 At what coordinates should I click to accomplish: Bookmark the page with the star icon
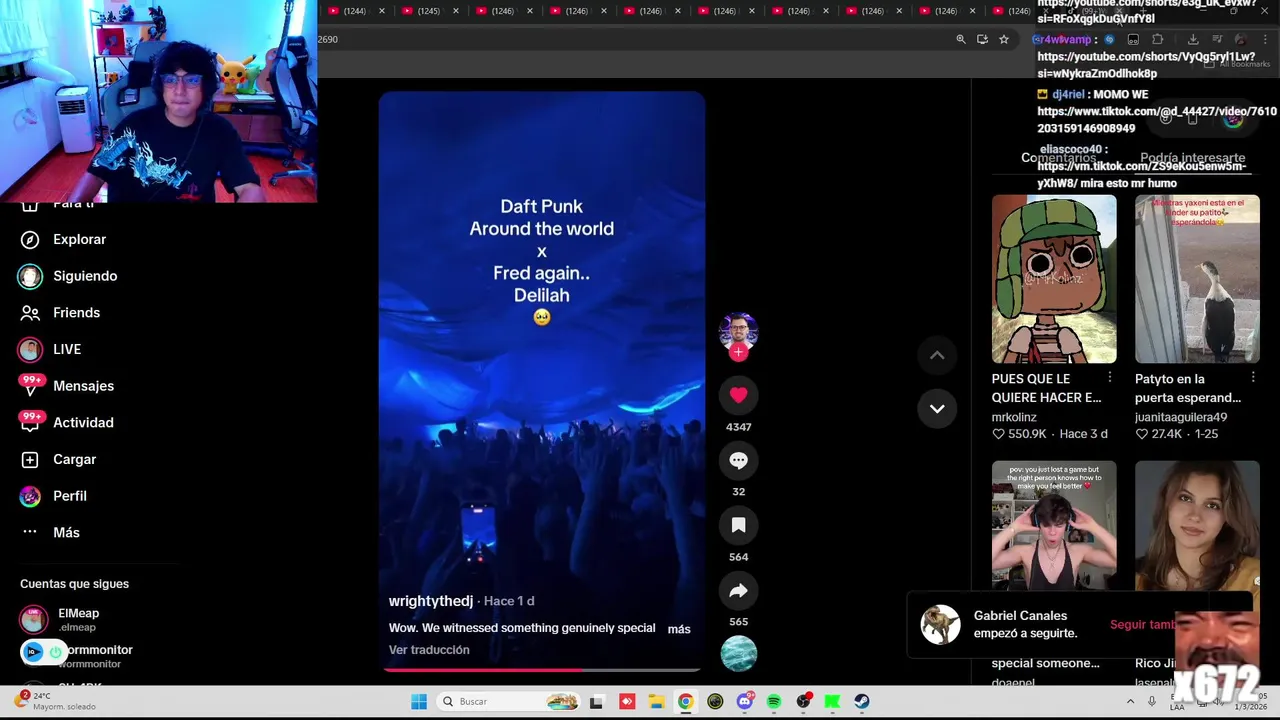[1004, 39]
